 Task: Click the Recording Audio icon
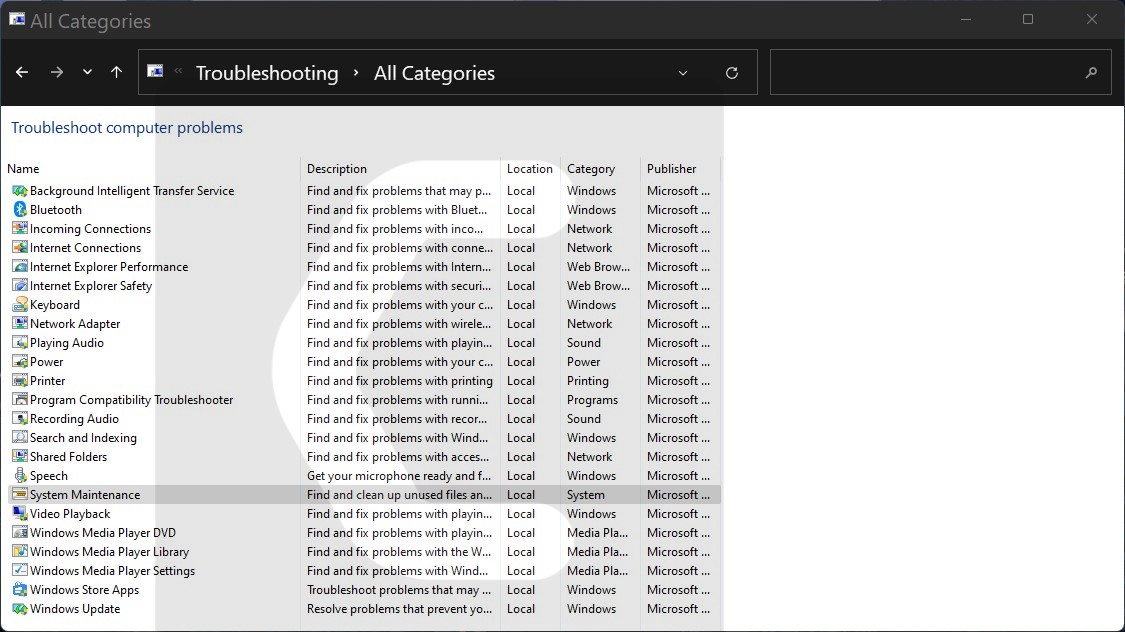point(20,419)
